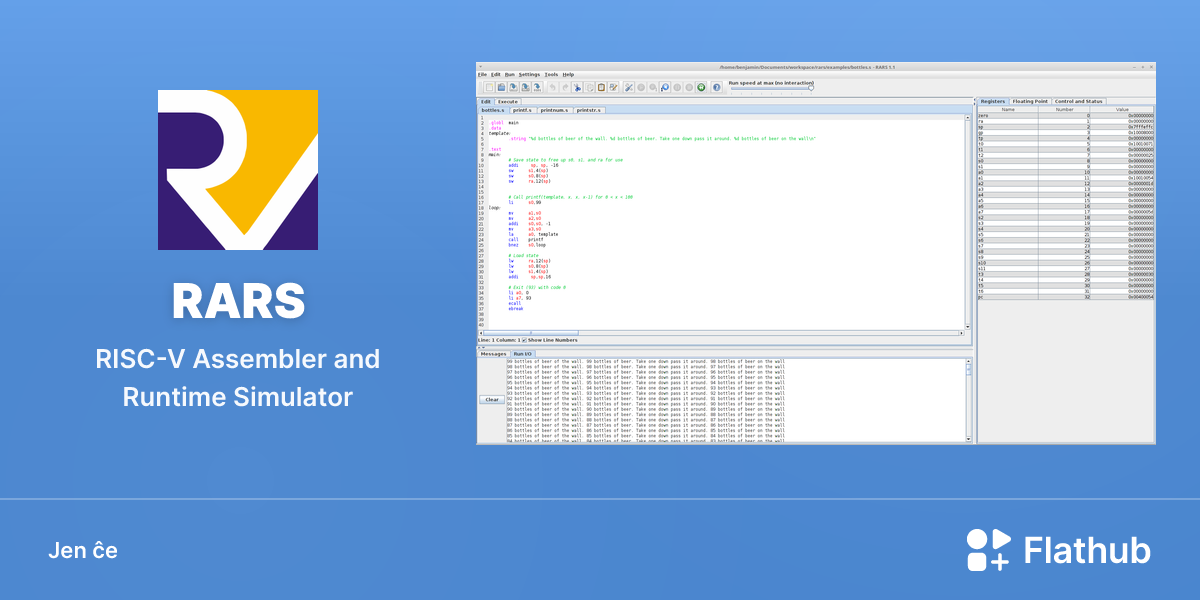The height and width of the screenshot is (600, 1200).
Task: Click the Pause toolbar icon
Action: click(x=677, y=87)
